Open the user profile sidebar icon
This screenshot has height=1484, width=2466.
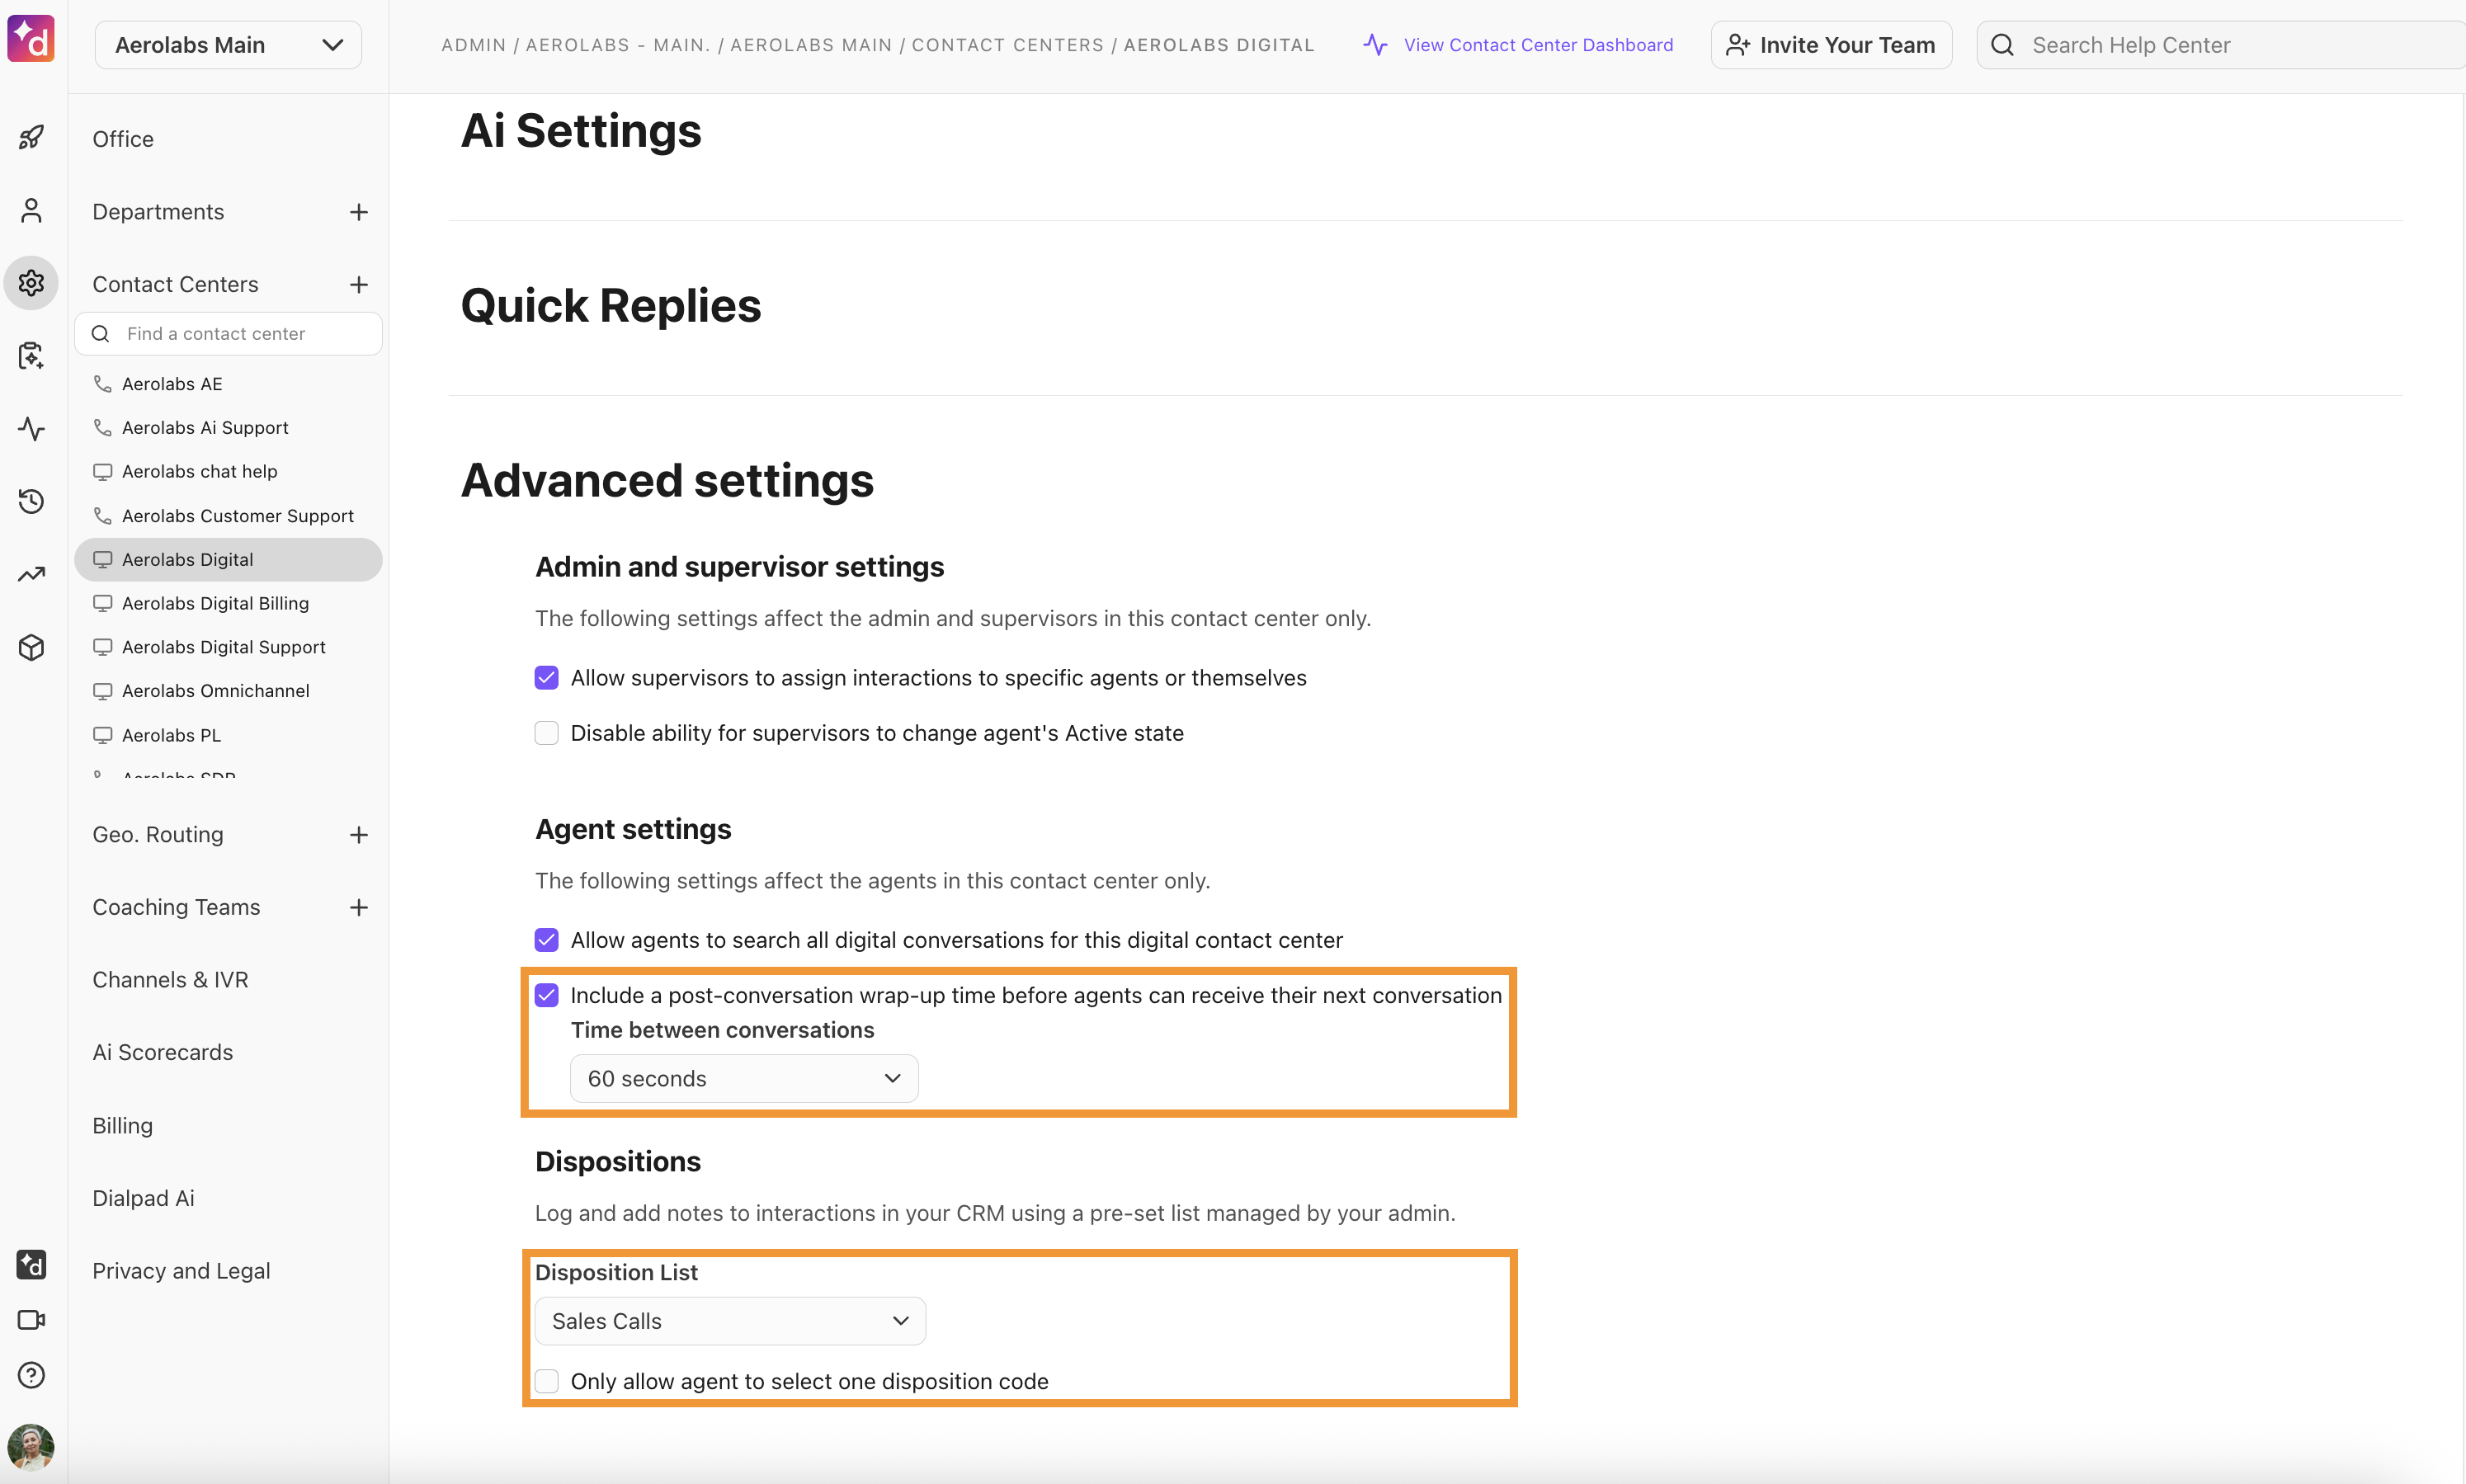pos(31,210)
